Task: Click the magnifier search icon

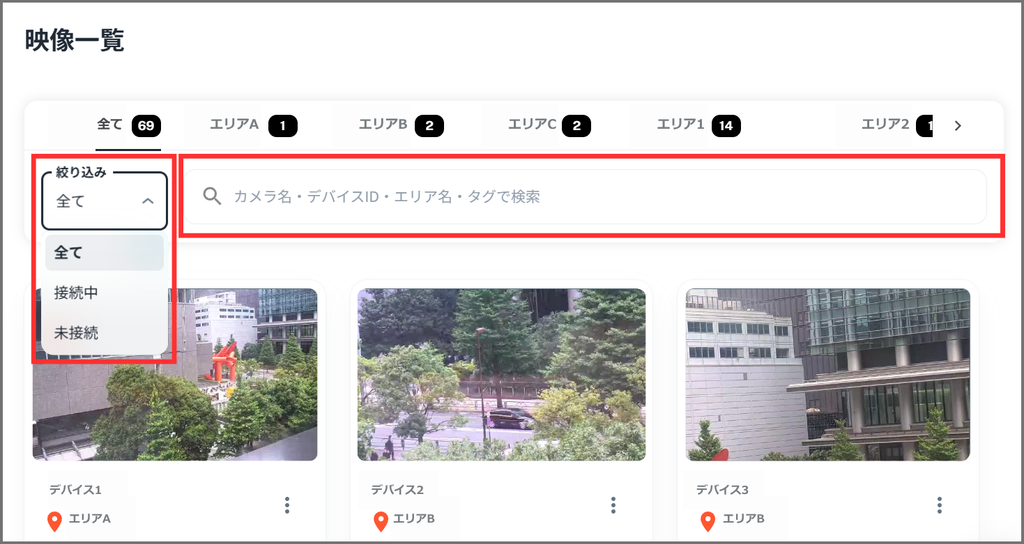Action: point(212,196)
